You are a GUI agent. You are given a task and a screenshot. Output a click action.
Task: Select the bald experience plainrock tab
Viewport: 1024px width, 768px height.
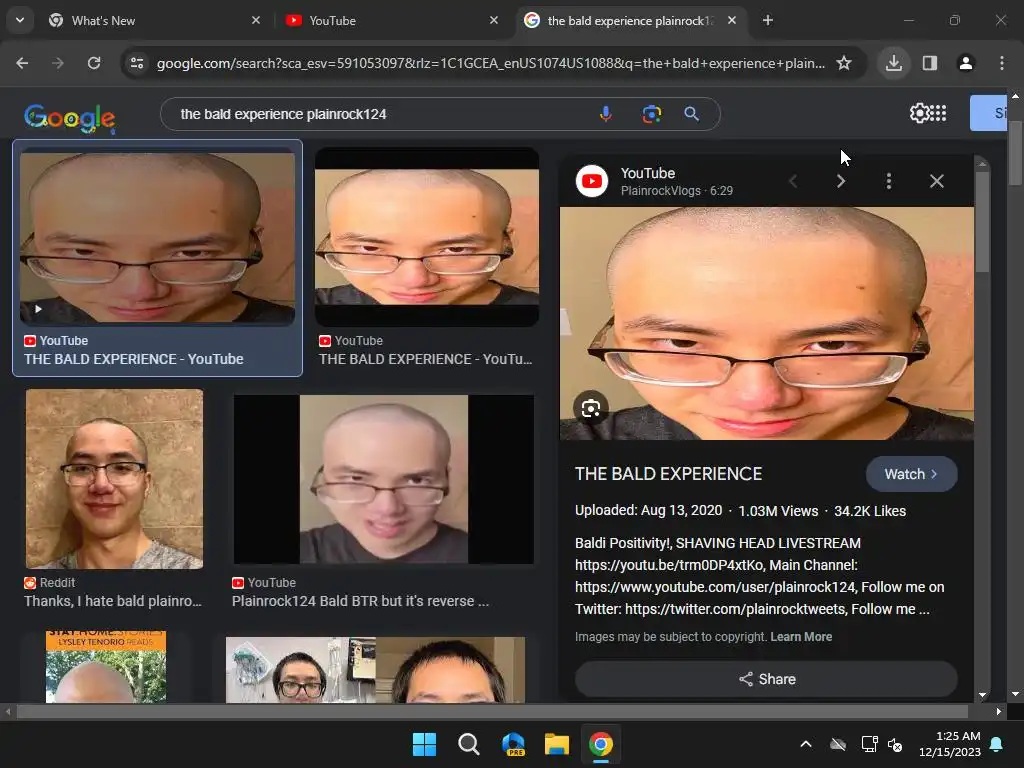[x=632, y=20]
